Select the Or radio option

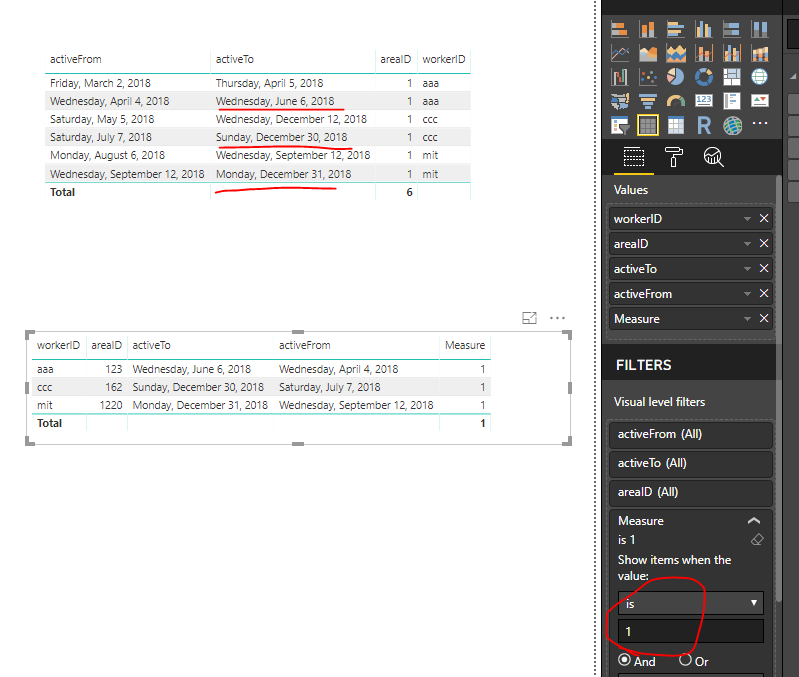[685, 660]
